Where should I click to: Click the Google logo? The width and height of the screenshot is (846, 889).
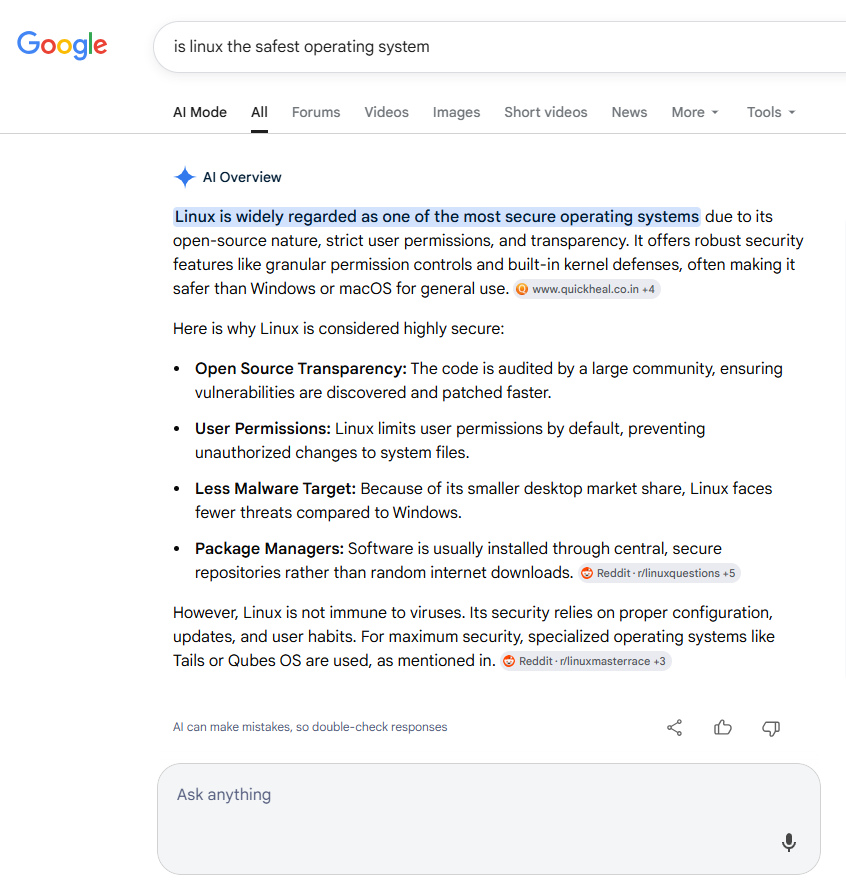pos(62,45)
